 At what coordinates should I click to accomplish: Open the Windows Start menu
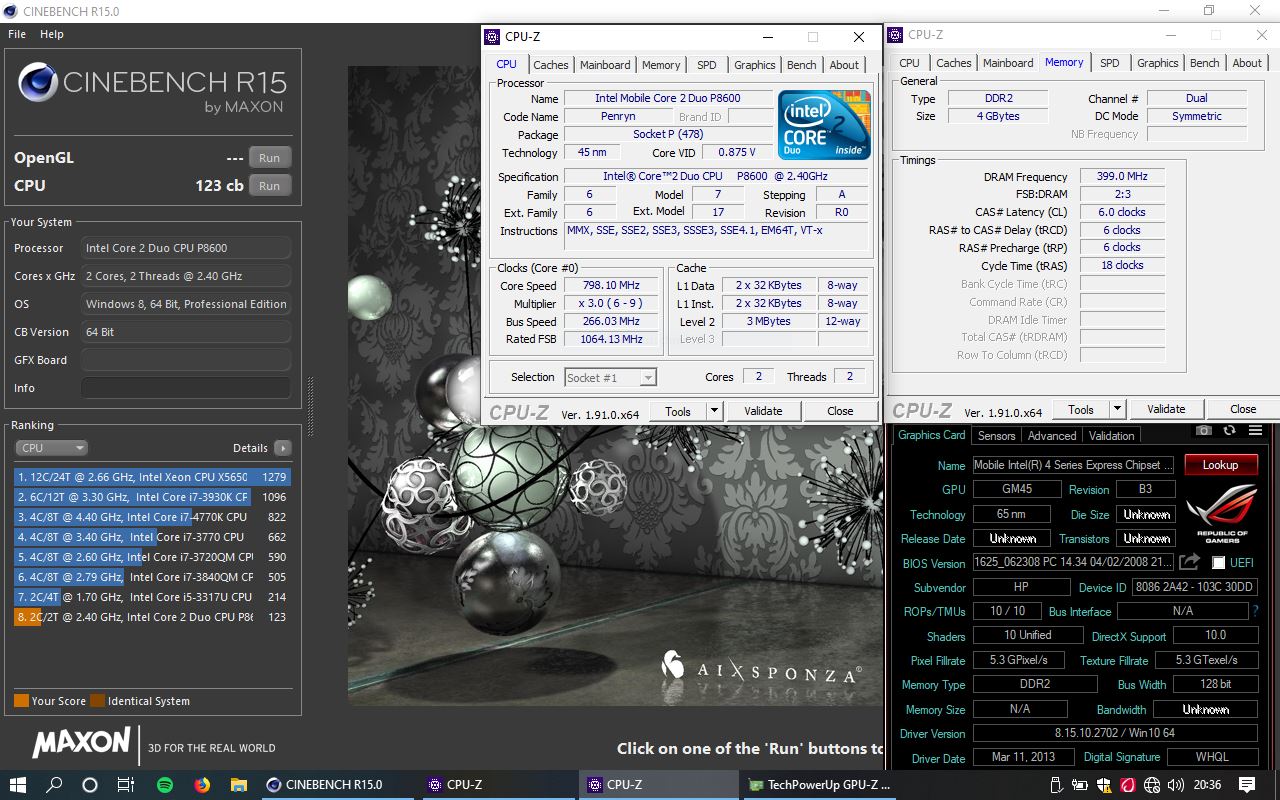click(x=18, y=785)
